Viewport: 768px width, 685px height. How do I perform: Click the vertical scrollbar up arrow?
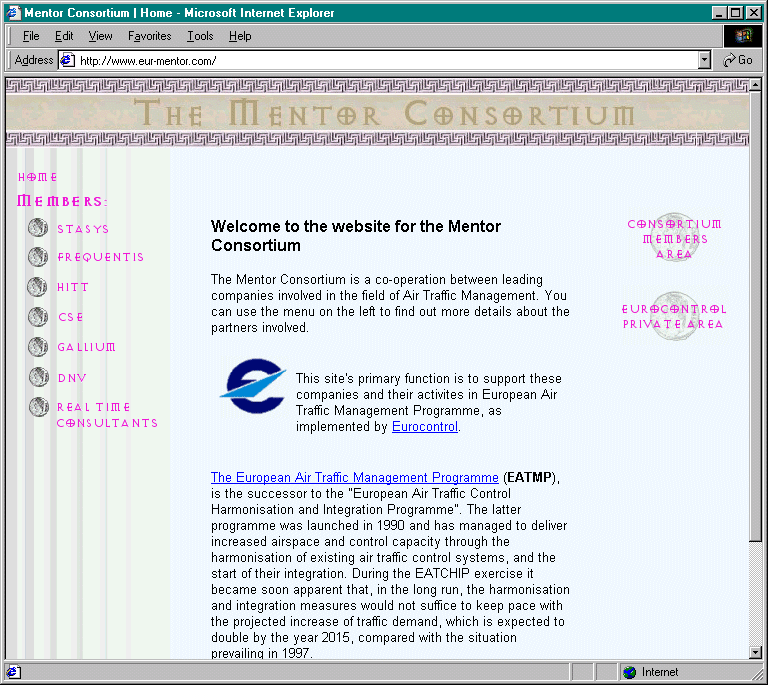755,85
